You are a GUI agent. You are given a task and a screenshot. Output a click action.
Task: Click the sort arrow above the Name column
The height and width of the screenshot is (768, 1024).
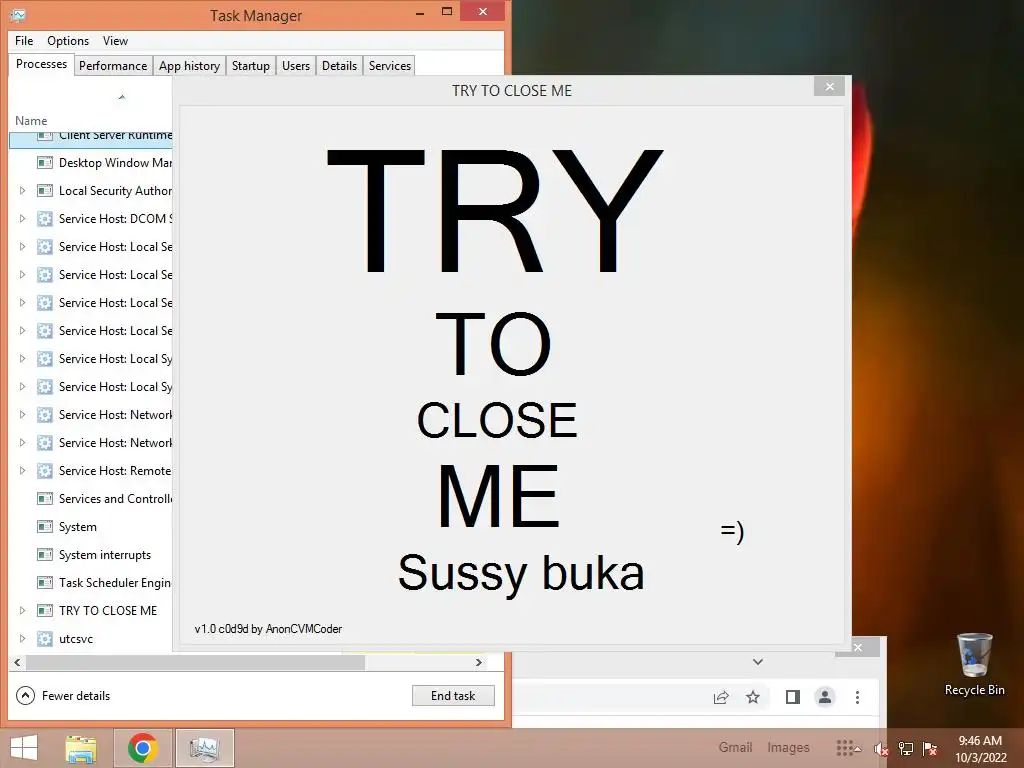pyautogui.click(x=121, y=97)
